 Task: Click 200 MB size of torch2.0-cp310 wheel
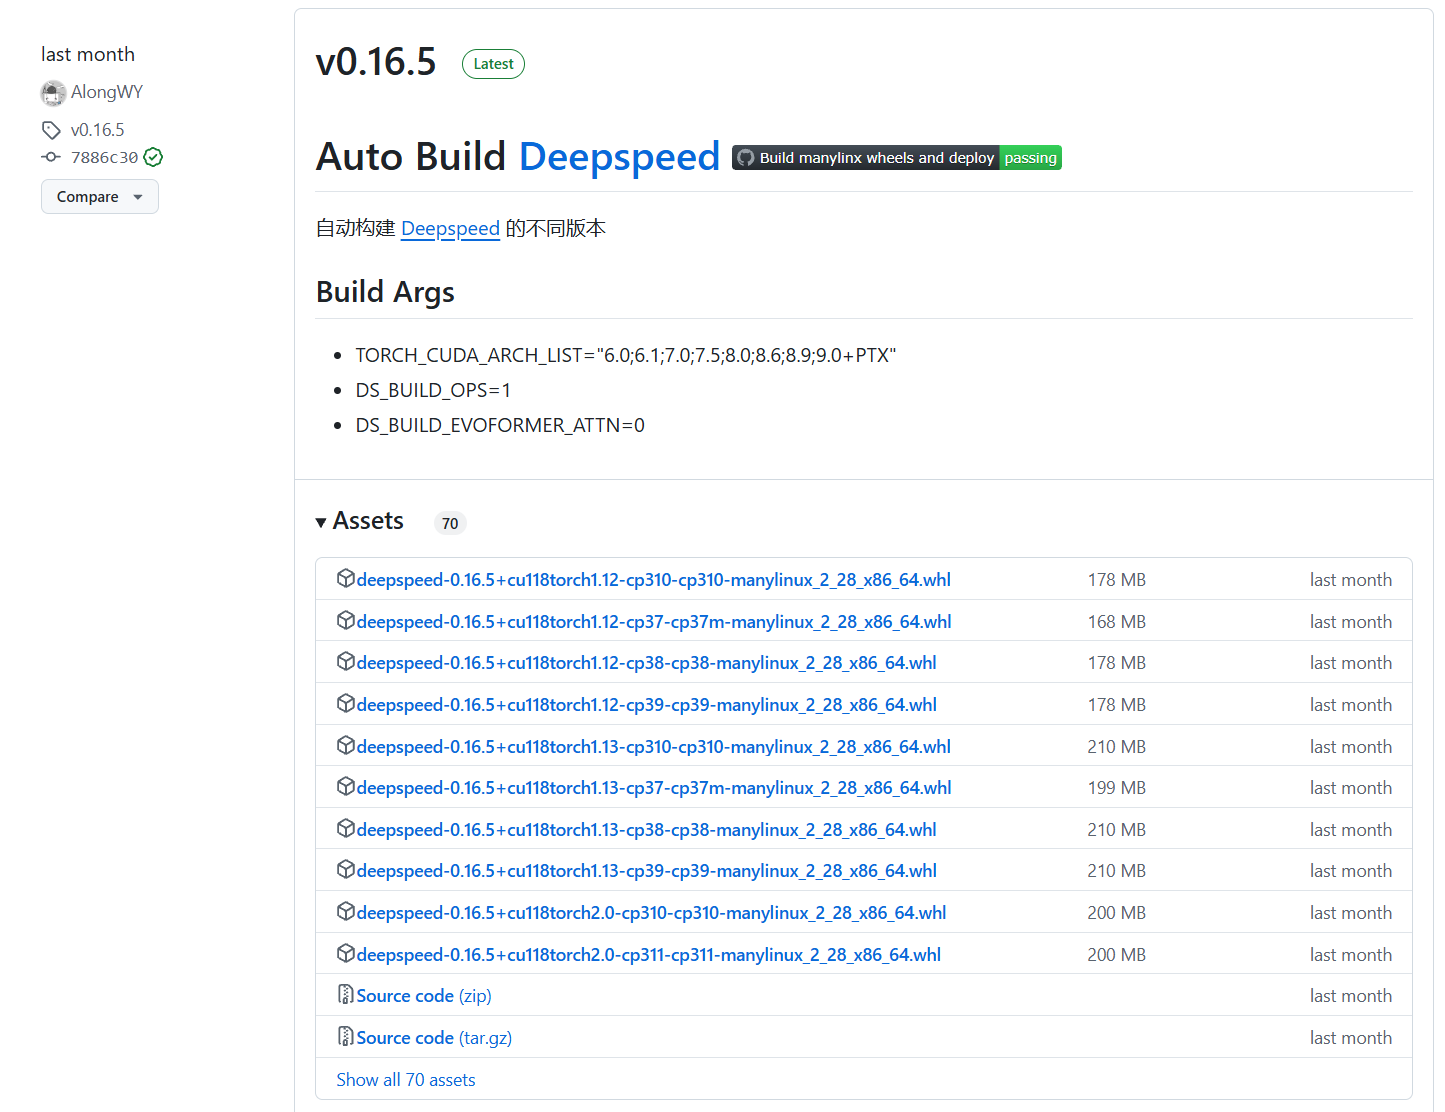(x=1117, y=913)
